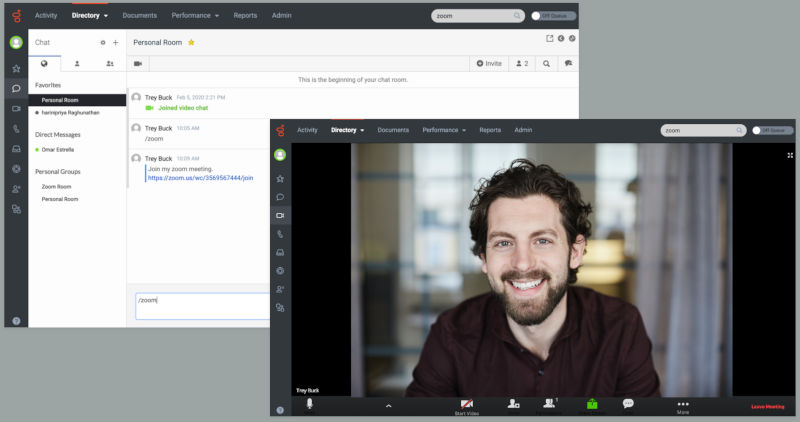
Task: Open the Performance dropdown in front window
Action: point(445,130)
